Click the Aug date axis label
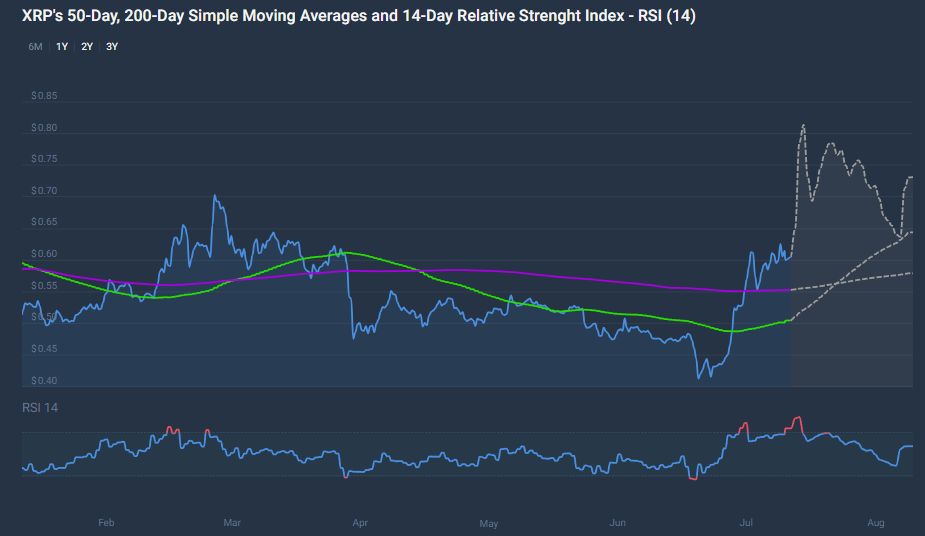925x536 pixels. pyautogui.click(x=876, y=522)
